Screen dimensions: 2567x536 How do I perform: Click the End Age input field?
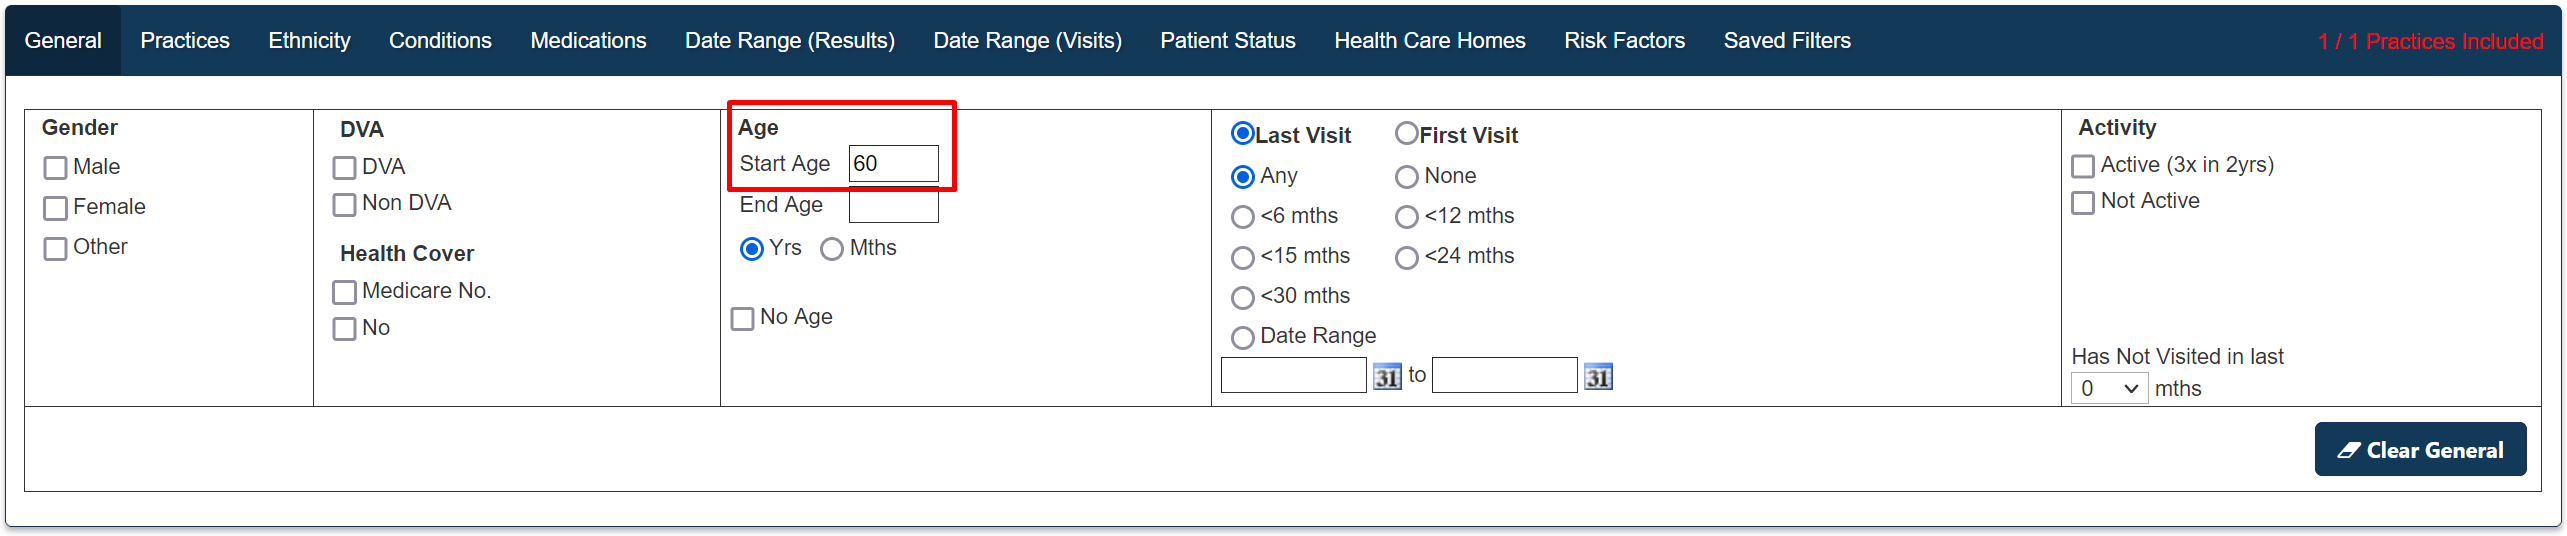pos(893,205)
